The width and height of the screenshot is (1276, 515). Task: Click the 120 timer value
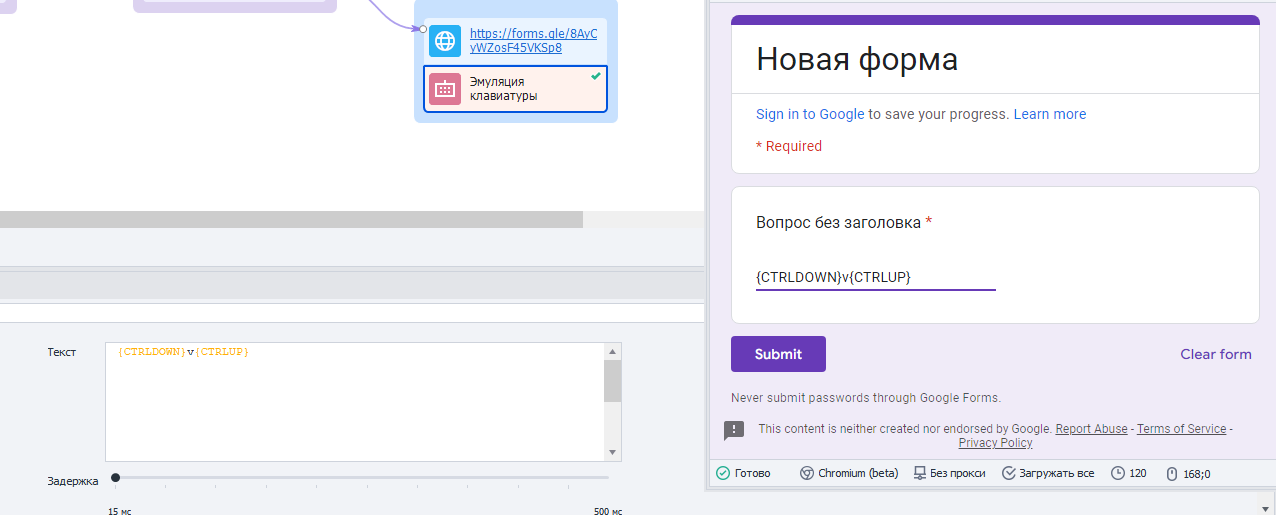[x=1138, y=473]
